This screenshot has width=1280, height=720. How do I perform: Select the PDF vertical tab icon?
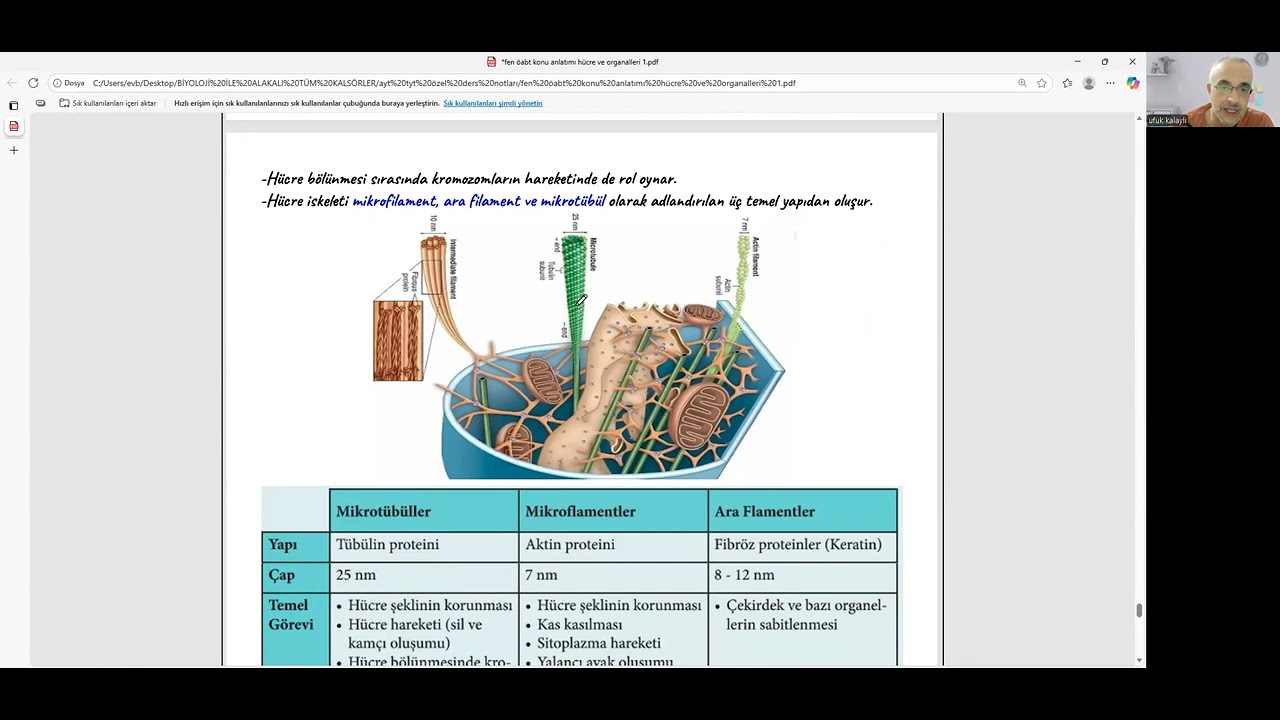[x=14, y=126]
